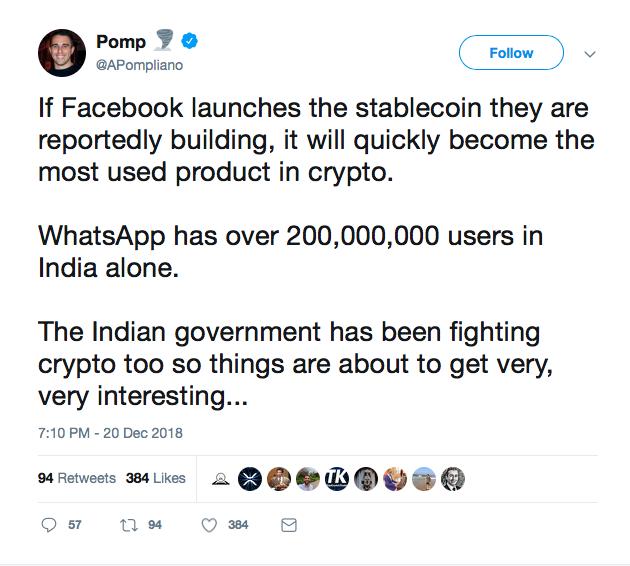Click the Pomp display name

coord(121,42)
